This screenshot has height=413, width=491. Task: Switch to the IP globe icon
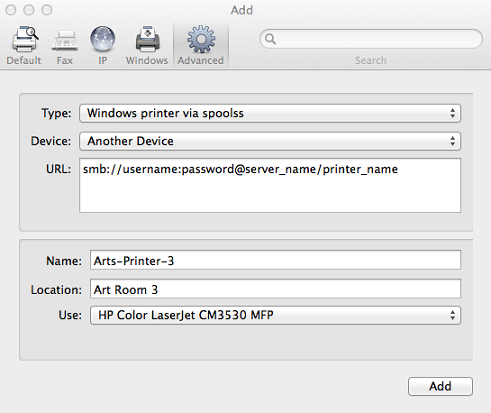tap(103, 39)
